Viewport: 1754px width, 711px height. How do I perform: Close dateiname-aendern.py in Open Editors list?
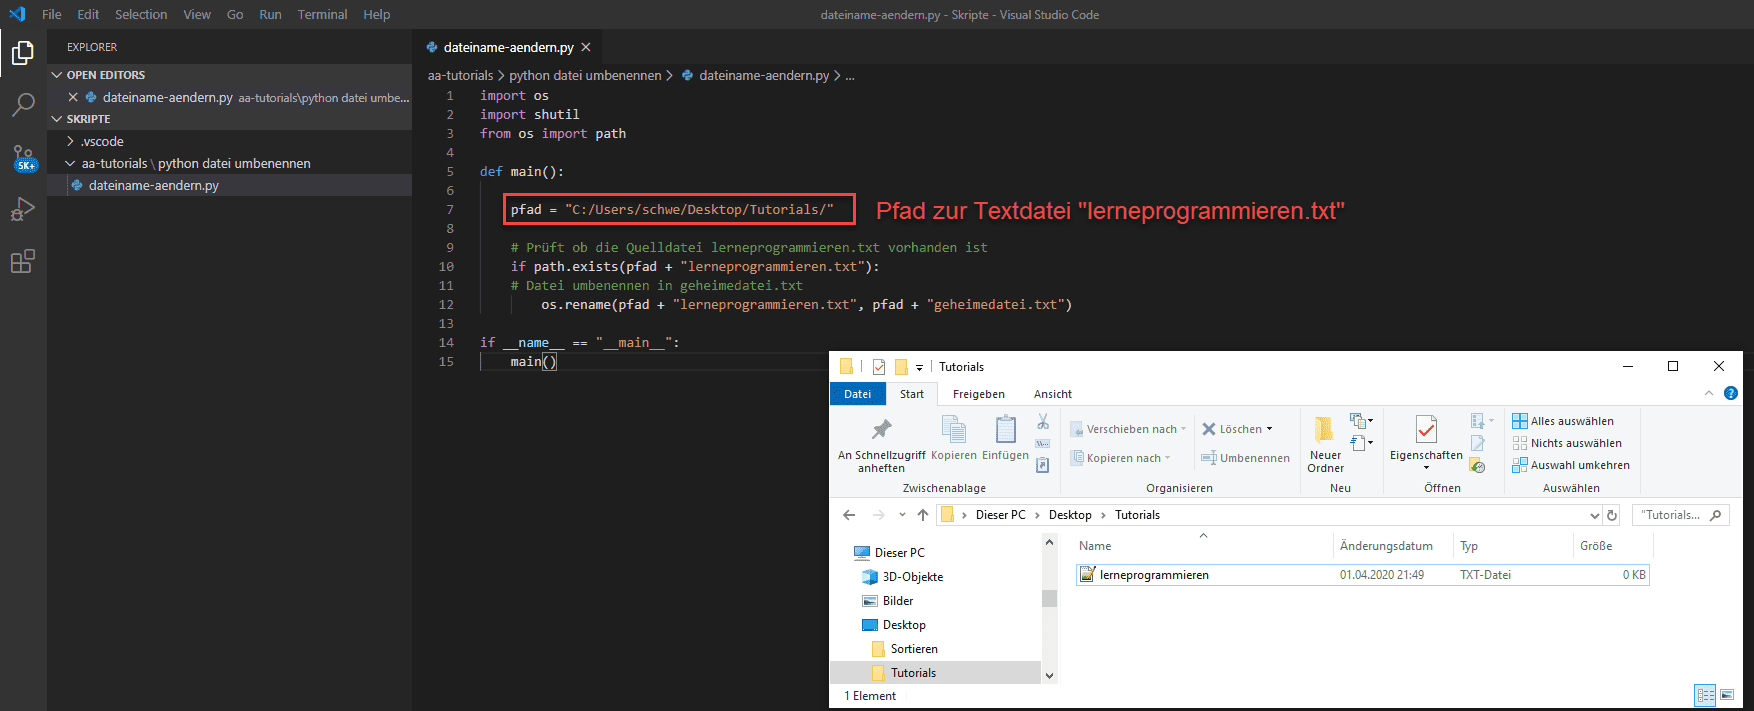pyautogui.click(x=73, y=97)
